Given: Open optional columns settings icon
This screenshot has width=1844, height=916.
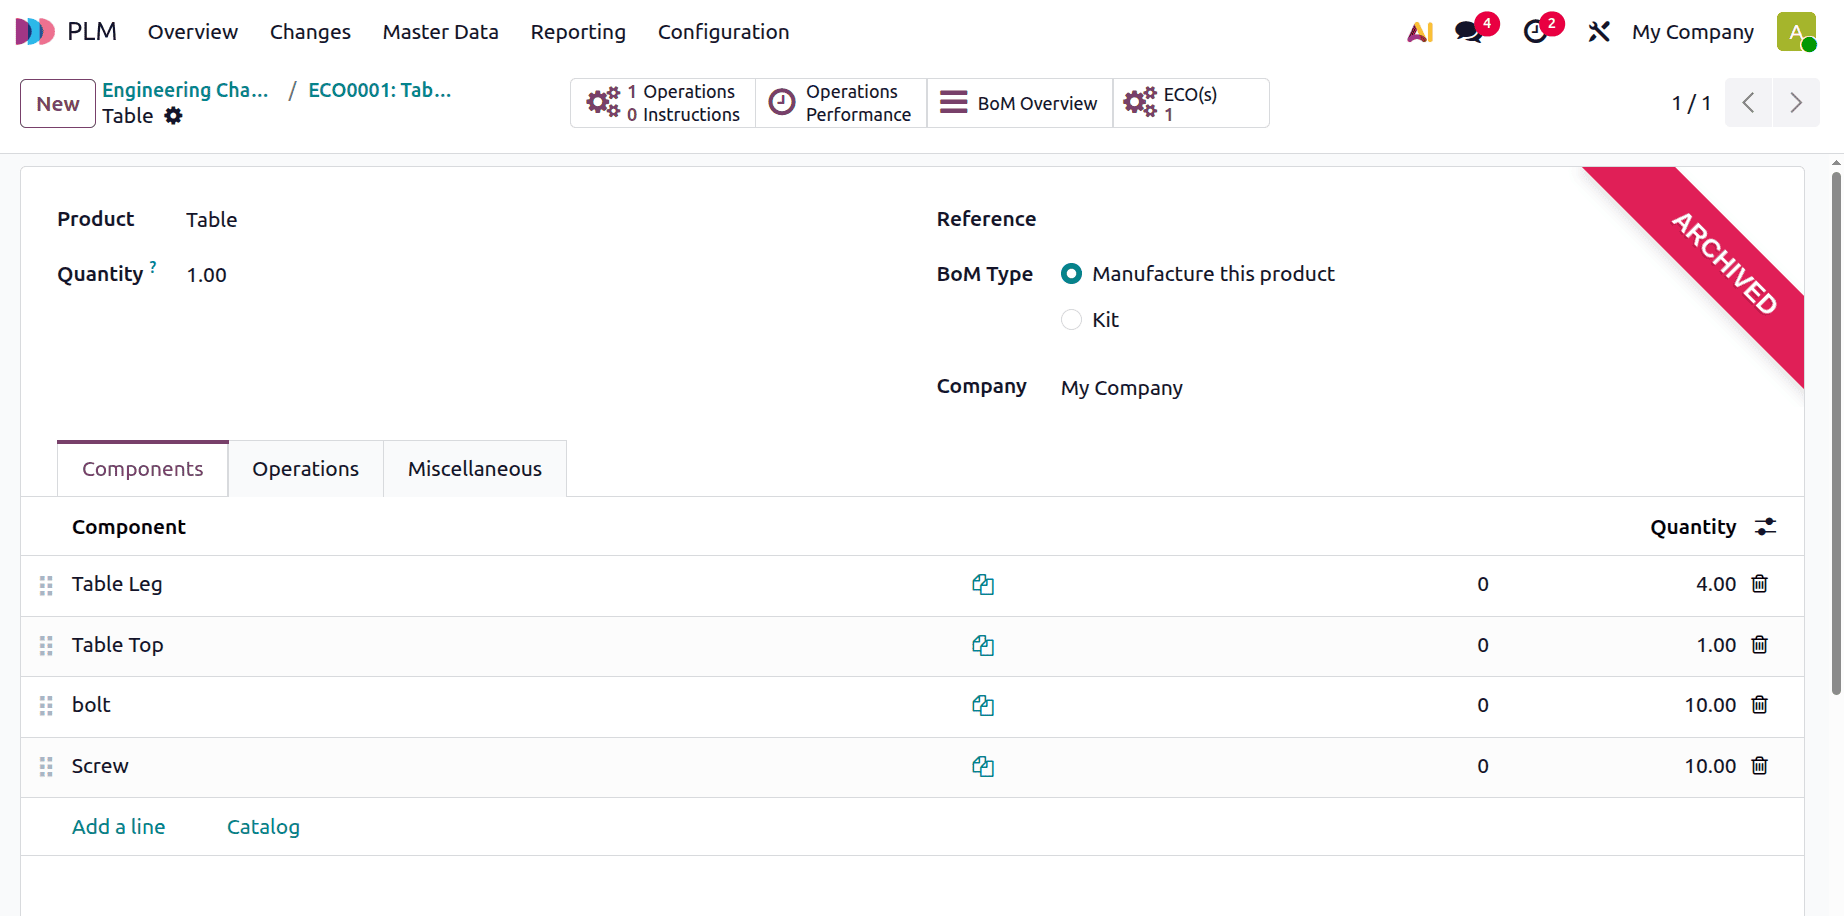Looking at the screenshot, I should [1766, 527].
